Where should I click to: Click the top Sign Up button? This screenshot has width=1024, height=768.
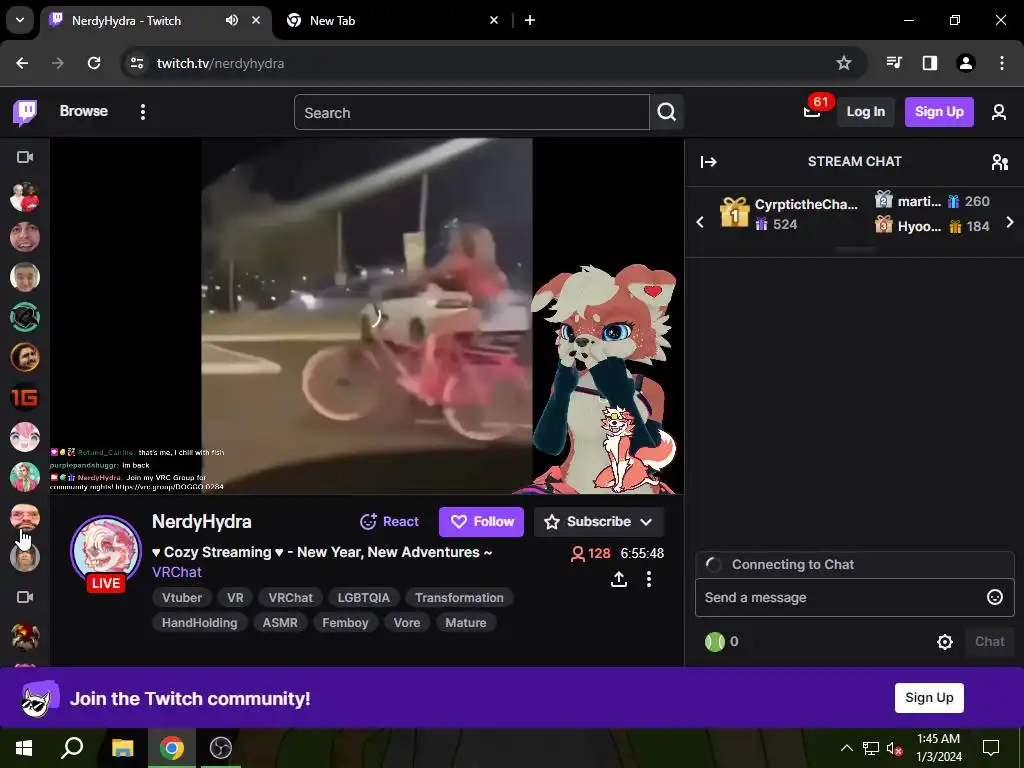pos(939,112)
